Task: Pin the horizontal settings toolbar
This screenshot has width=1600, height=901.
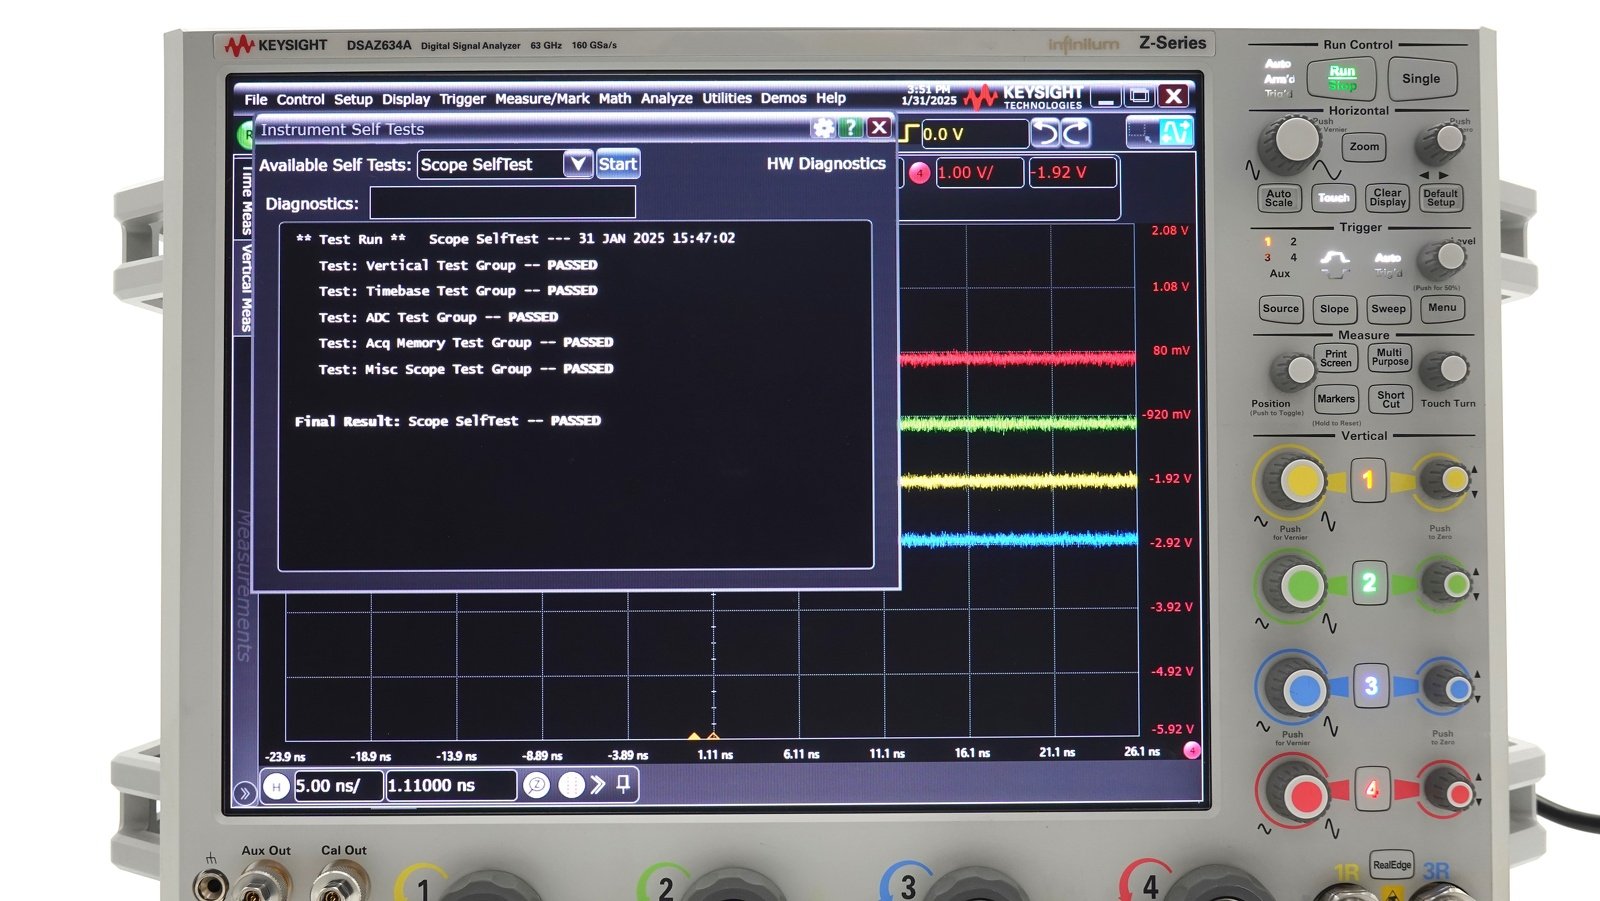Action: (623, 784)
